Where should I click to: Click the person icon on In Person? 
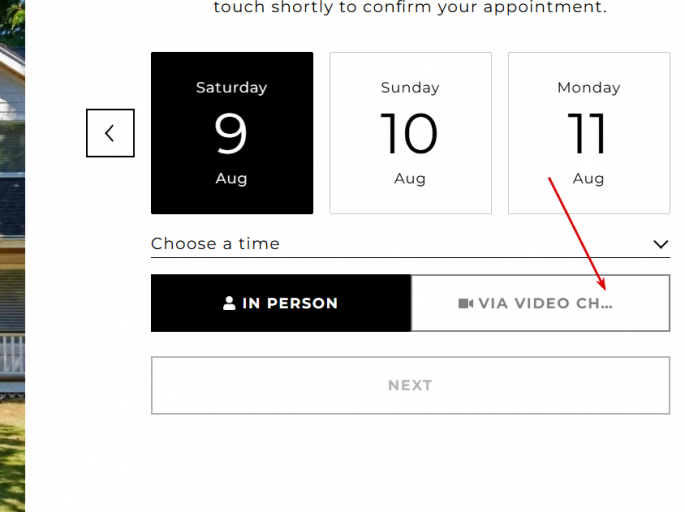[x=229, y=303]
